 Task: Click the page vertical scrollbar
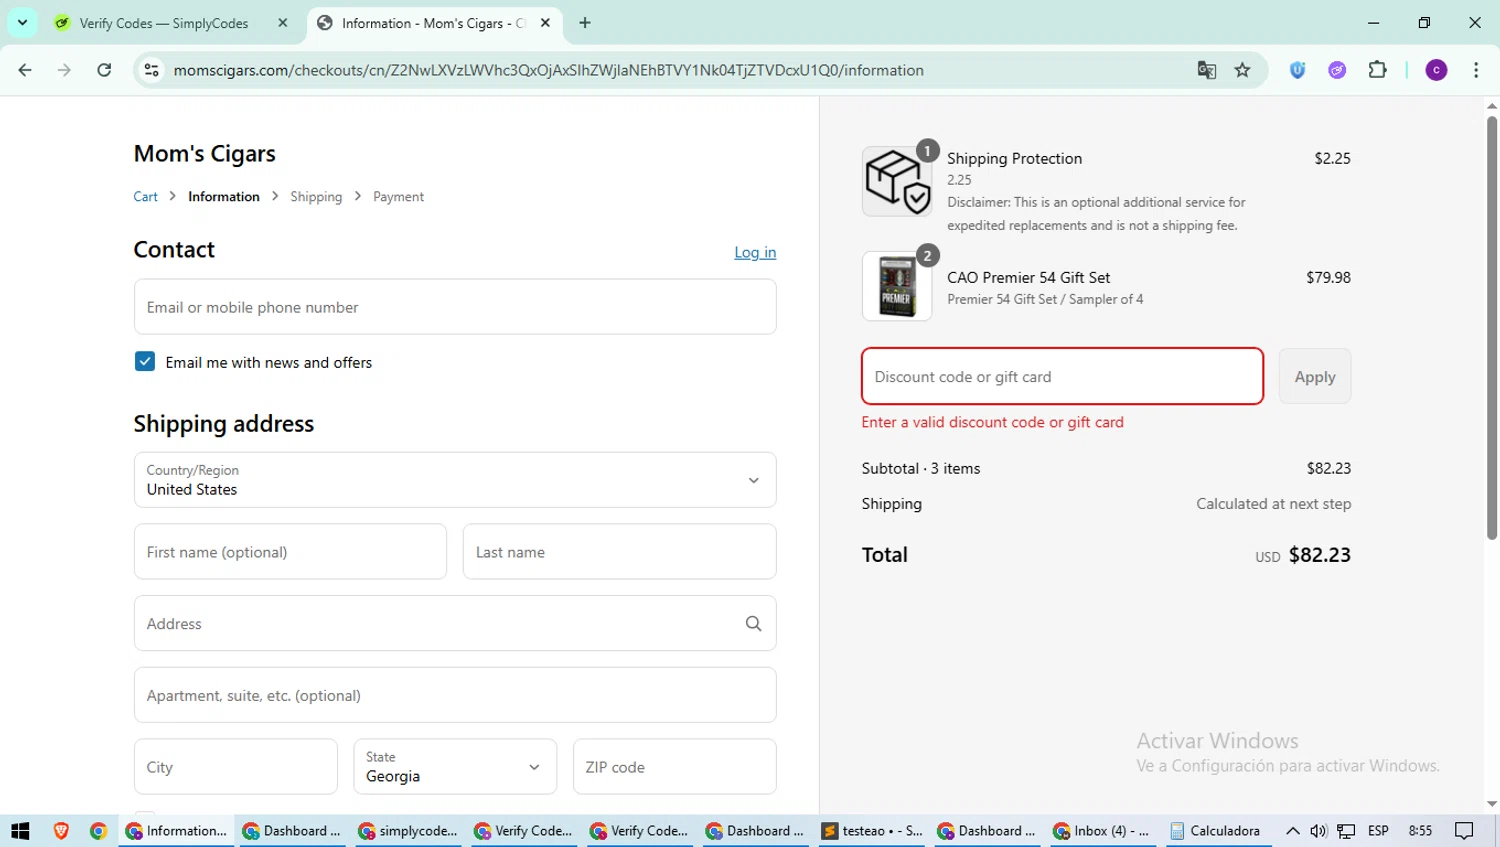click(x=1492, y=327)
